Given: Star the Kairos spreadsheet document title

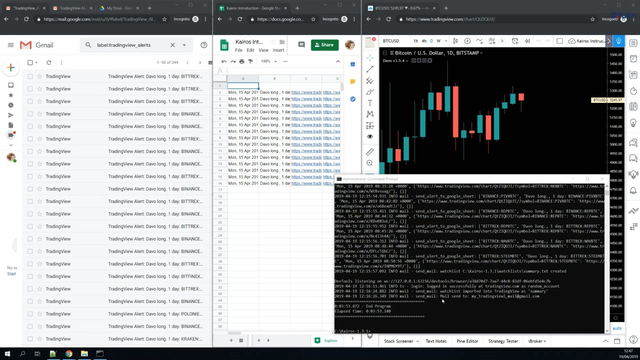Looking at the screenshot, I should pos(273,42).
